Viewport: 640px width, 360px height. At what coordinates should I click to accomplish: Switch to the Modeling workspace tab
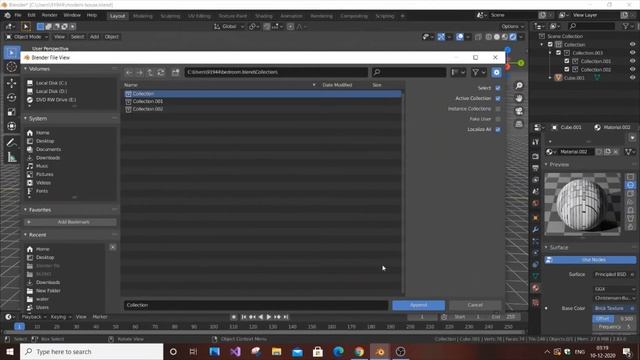pyautogui.click(x=143, y=16)
